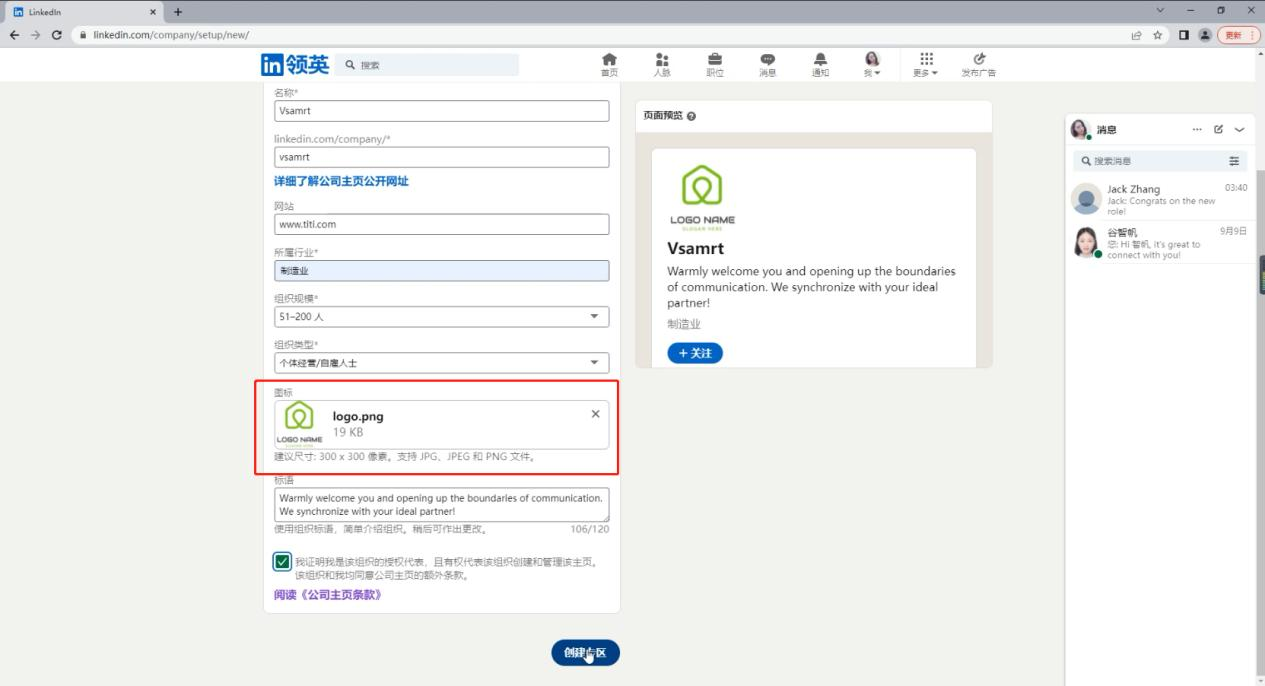Expand the organization type dropdown
The width and height of the screenshot is (1265, 686).
[594, 363]
